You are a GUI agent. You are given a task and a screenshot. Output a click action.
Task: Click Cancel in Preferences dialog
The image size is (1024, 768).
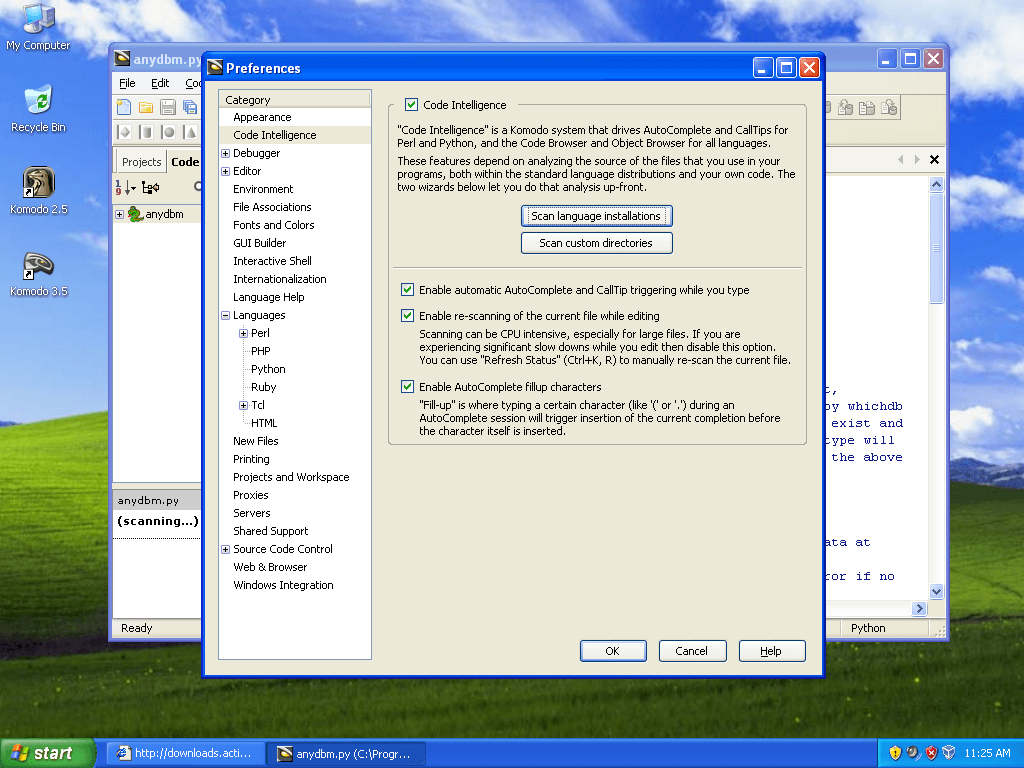(x=692, y=650)
